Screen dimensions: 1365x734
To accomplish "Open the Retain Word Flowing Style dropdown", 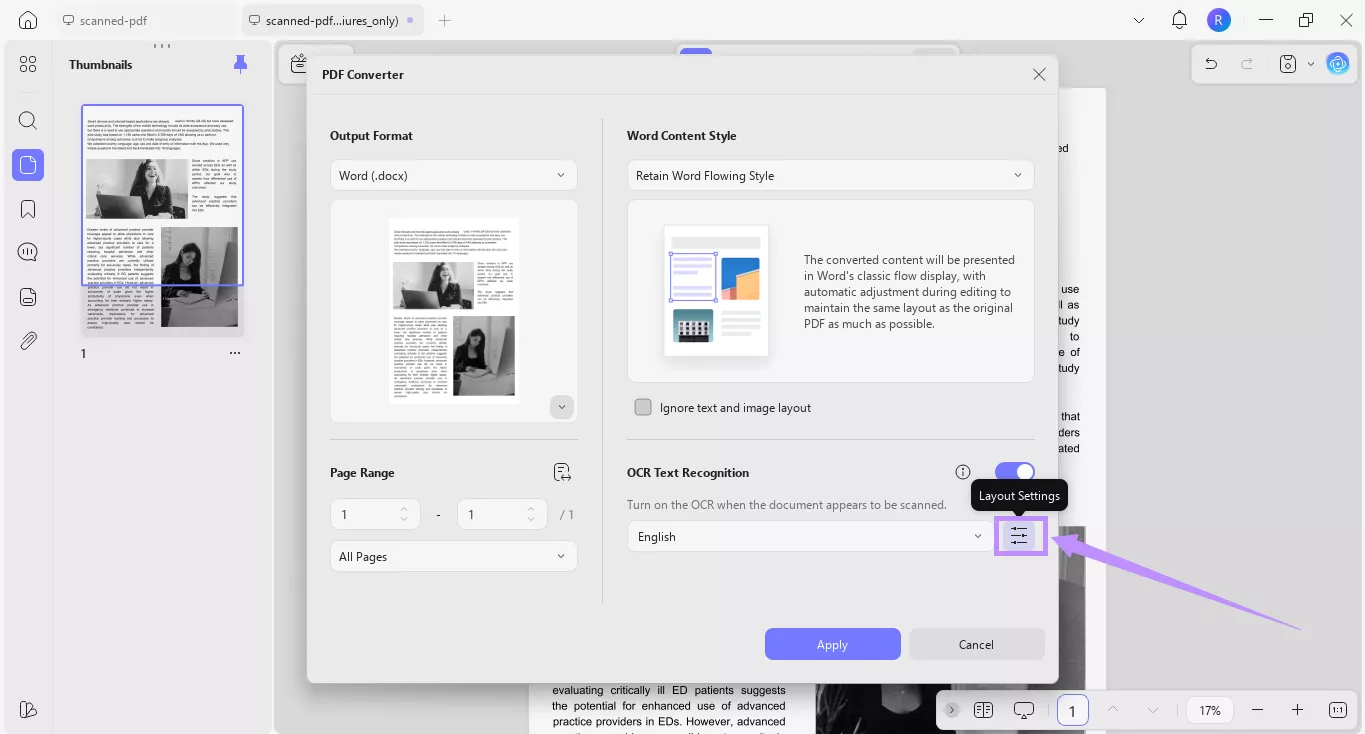I will [830, 175].
